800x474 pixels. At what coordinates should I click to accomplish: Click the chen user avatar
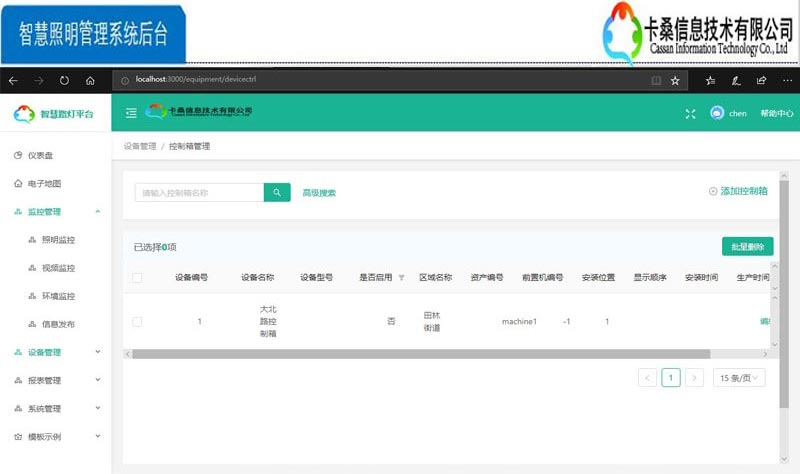717,113
